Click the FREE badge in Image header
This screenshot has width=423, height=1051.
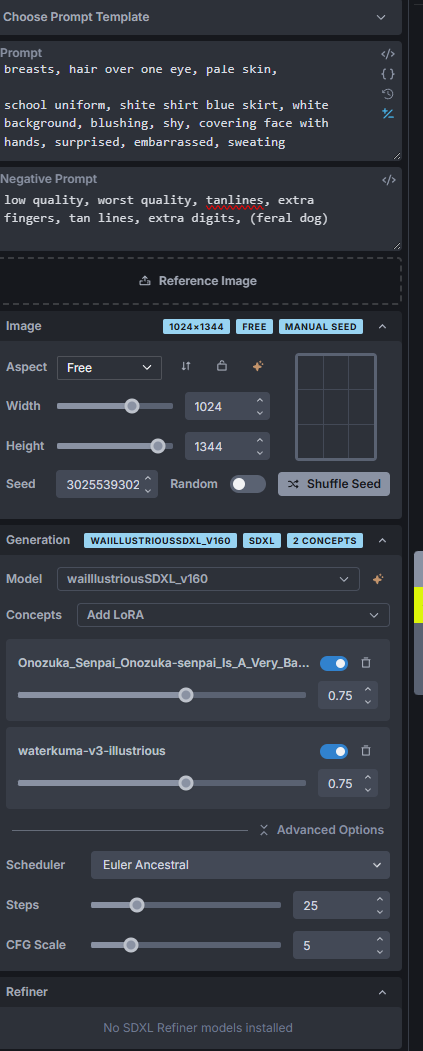pos(255,326)
